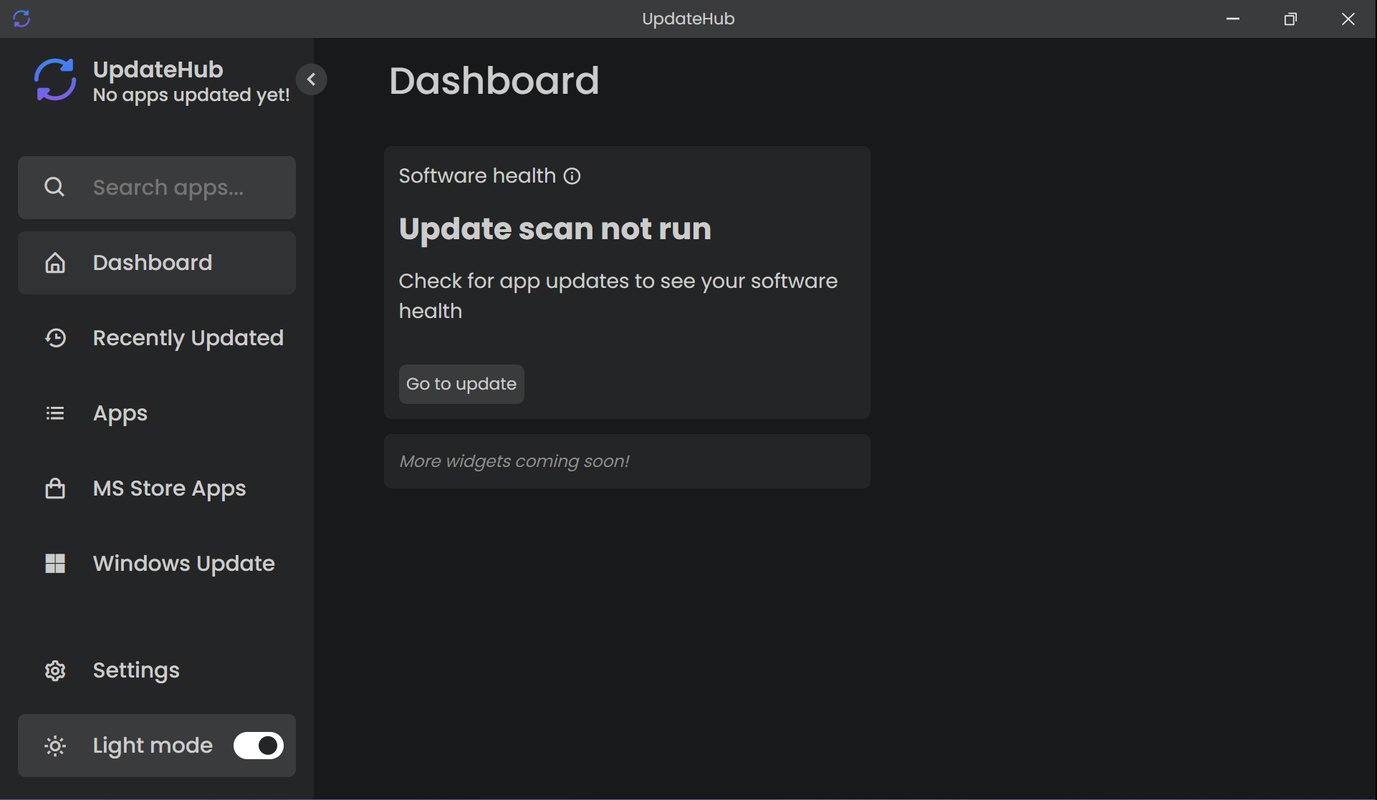
Task: Click the Software health info icon
Action: pyautogui.click(x=571, y=175)
